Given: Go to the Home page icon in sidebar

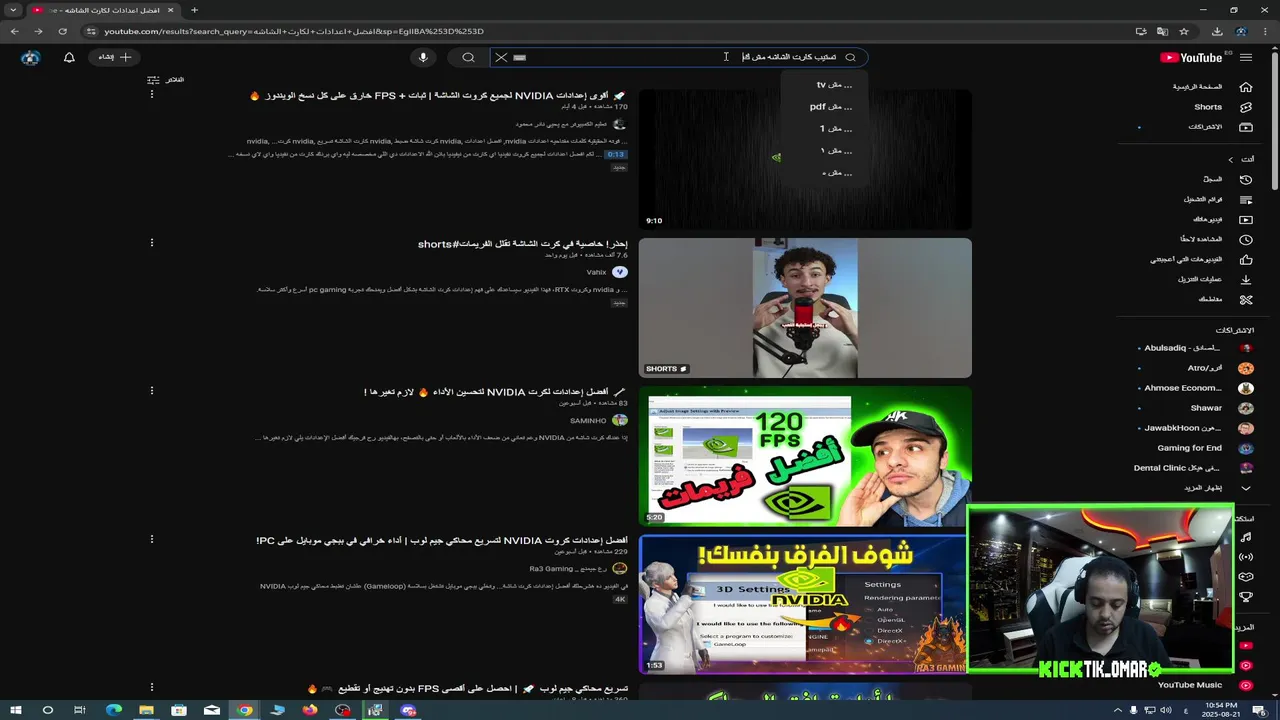Looking at the screenshot, I should [1245, 87].
